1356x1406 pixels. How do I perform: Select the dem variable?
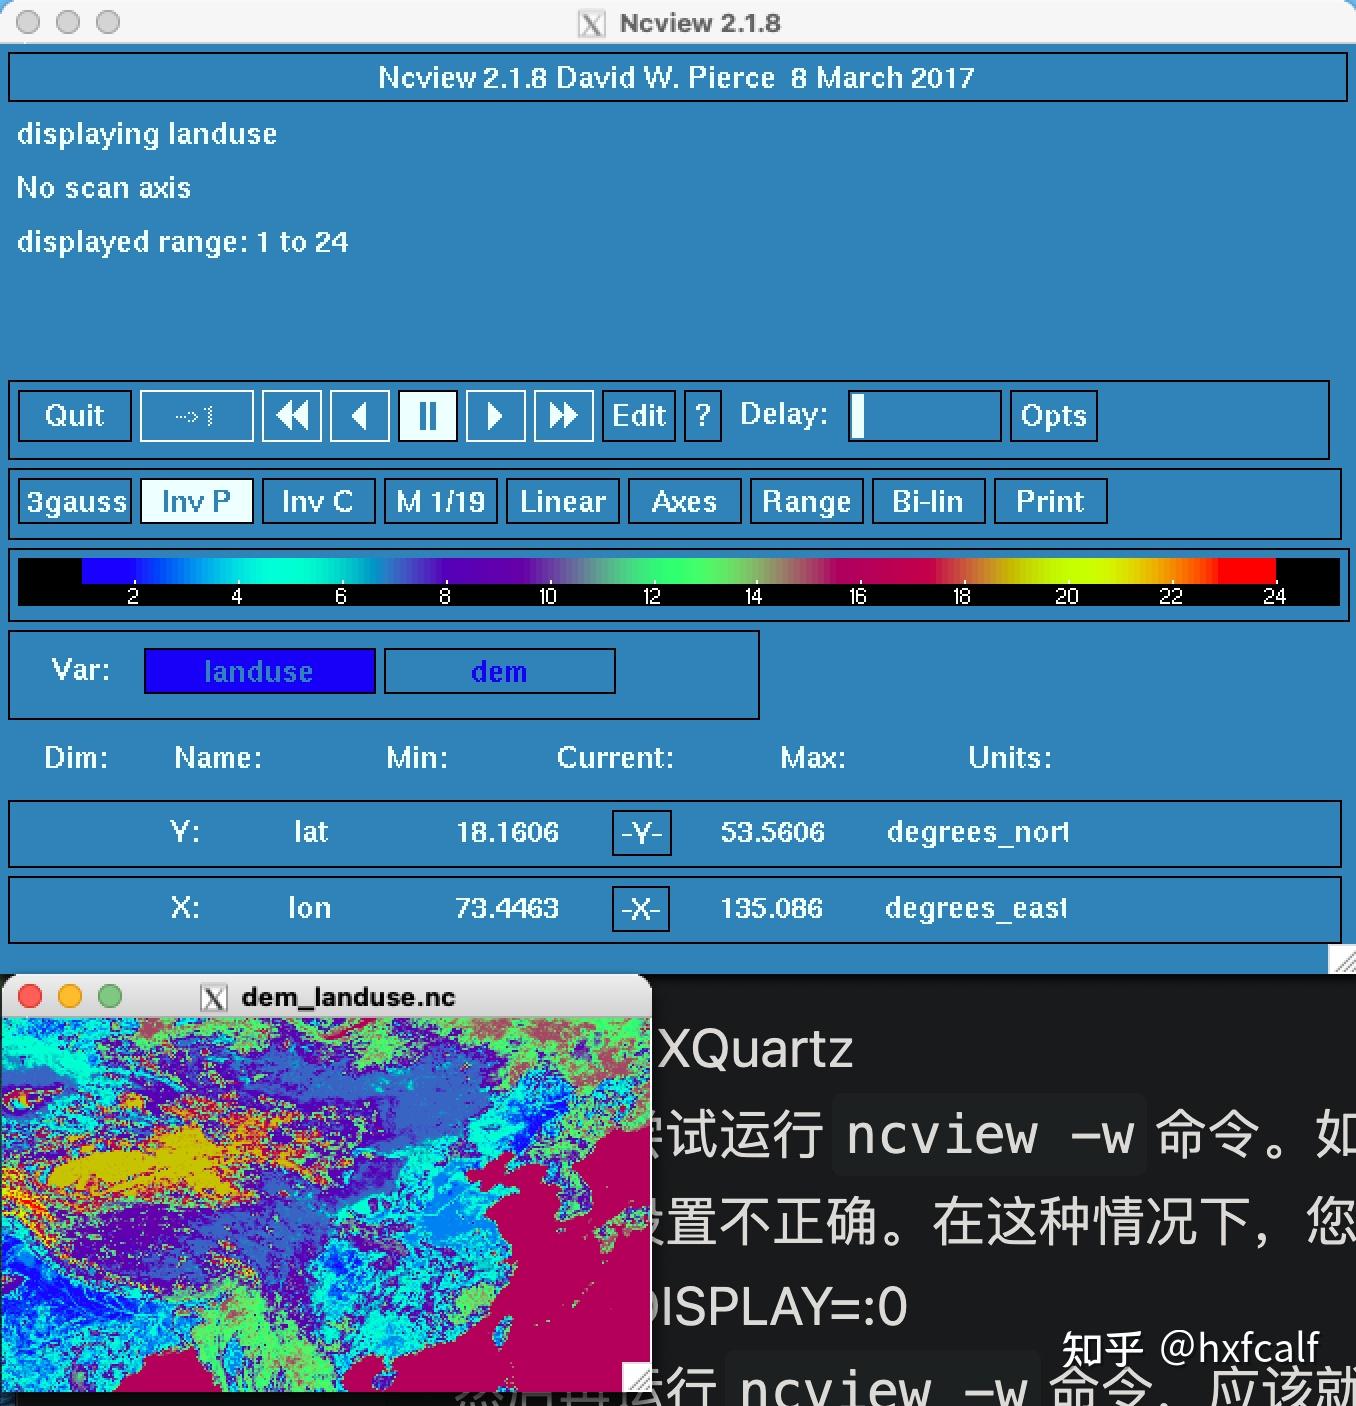[x=500, y=671]
